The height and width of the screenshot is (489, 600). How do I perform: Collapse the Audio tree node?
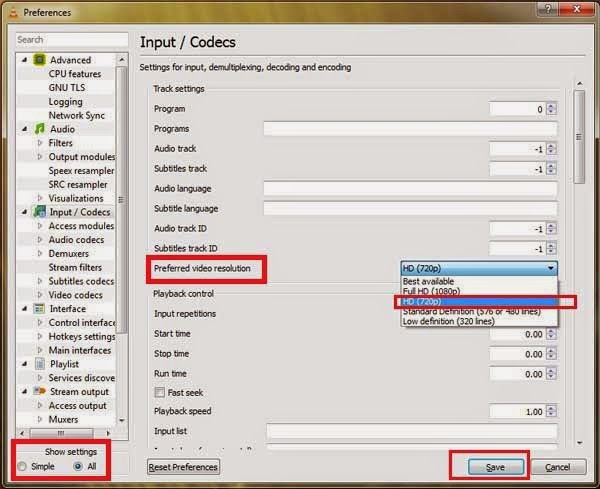tap(25, 129)
